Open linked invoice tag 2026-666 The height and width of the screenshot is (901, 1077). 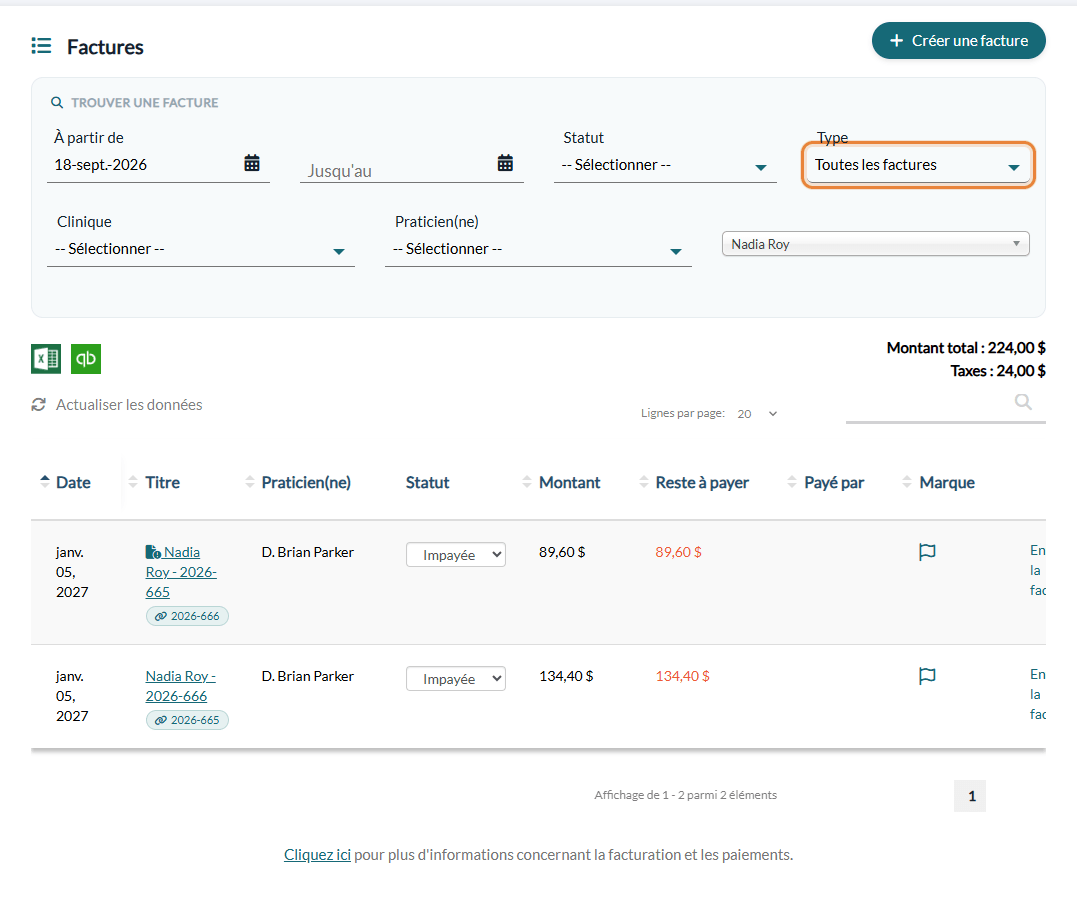(187, 617)
